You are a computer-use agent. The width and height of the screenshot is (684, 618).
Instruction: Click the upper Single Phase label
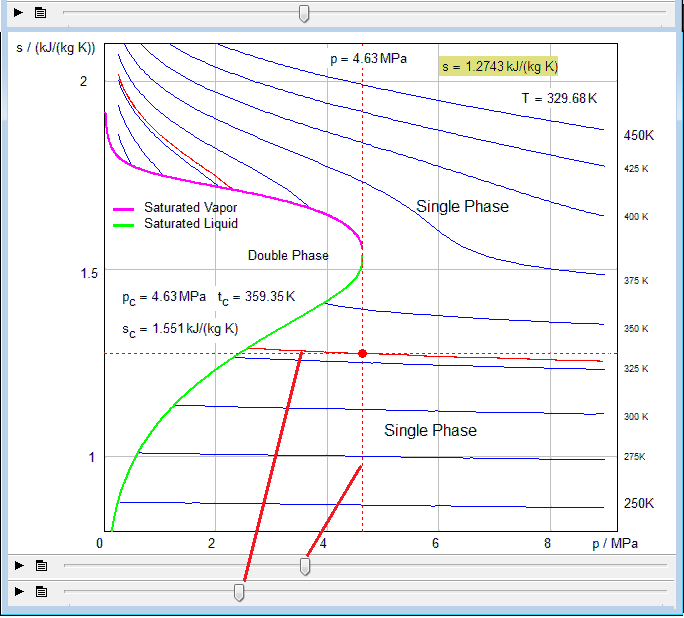tap(462, 206)
